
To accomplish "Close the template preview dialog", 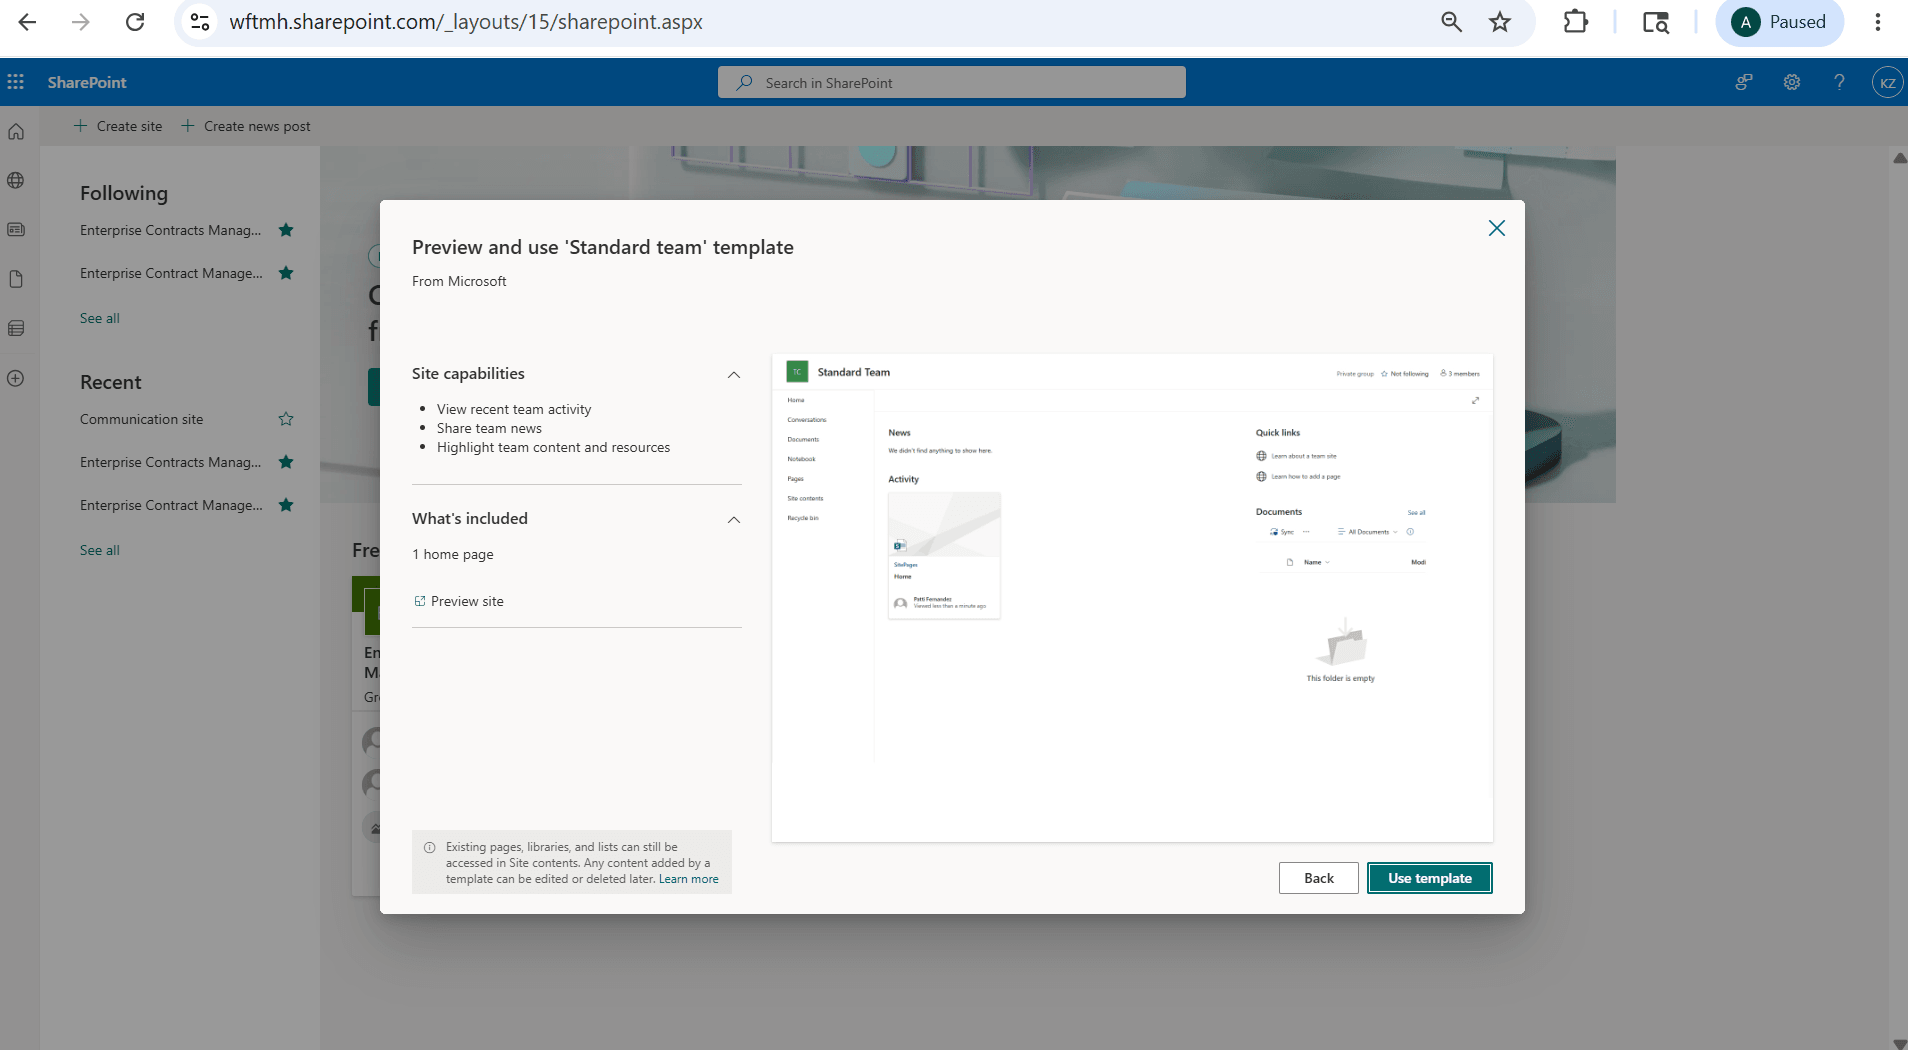I will [x=1496, y=228].
